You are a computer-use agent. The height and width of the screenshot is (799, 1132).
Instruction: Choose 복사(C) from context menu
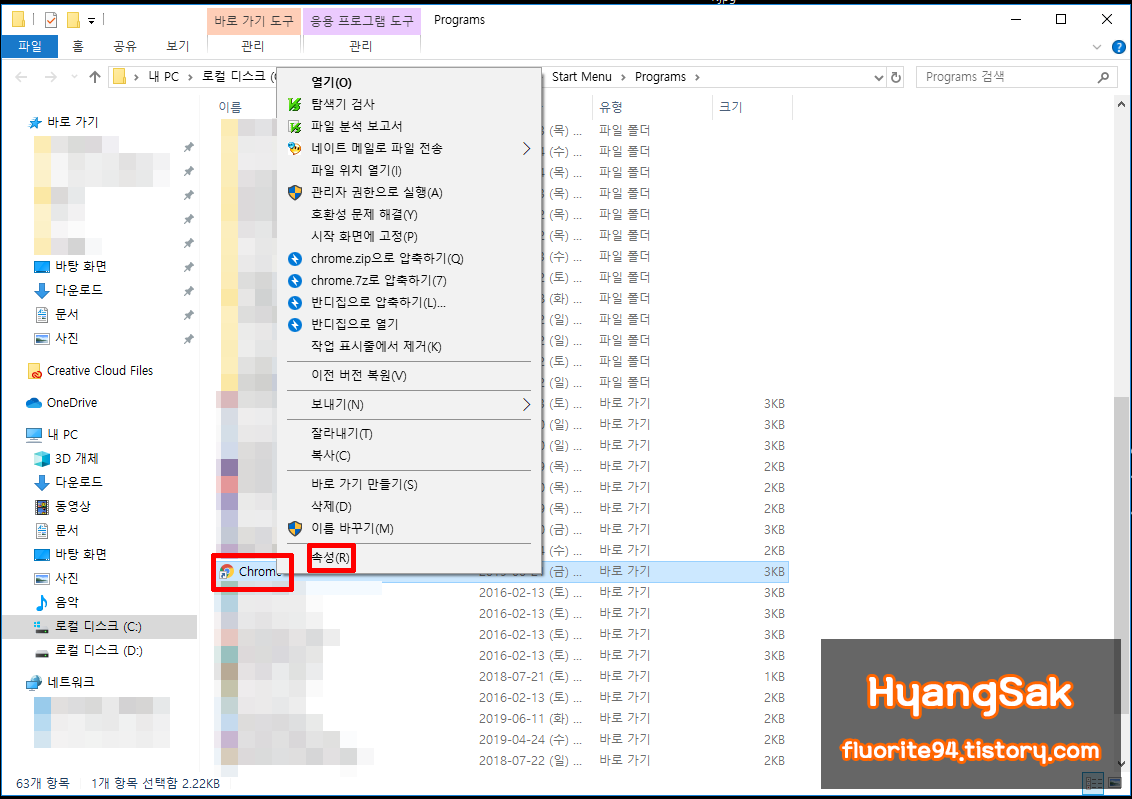pos(331,455)
